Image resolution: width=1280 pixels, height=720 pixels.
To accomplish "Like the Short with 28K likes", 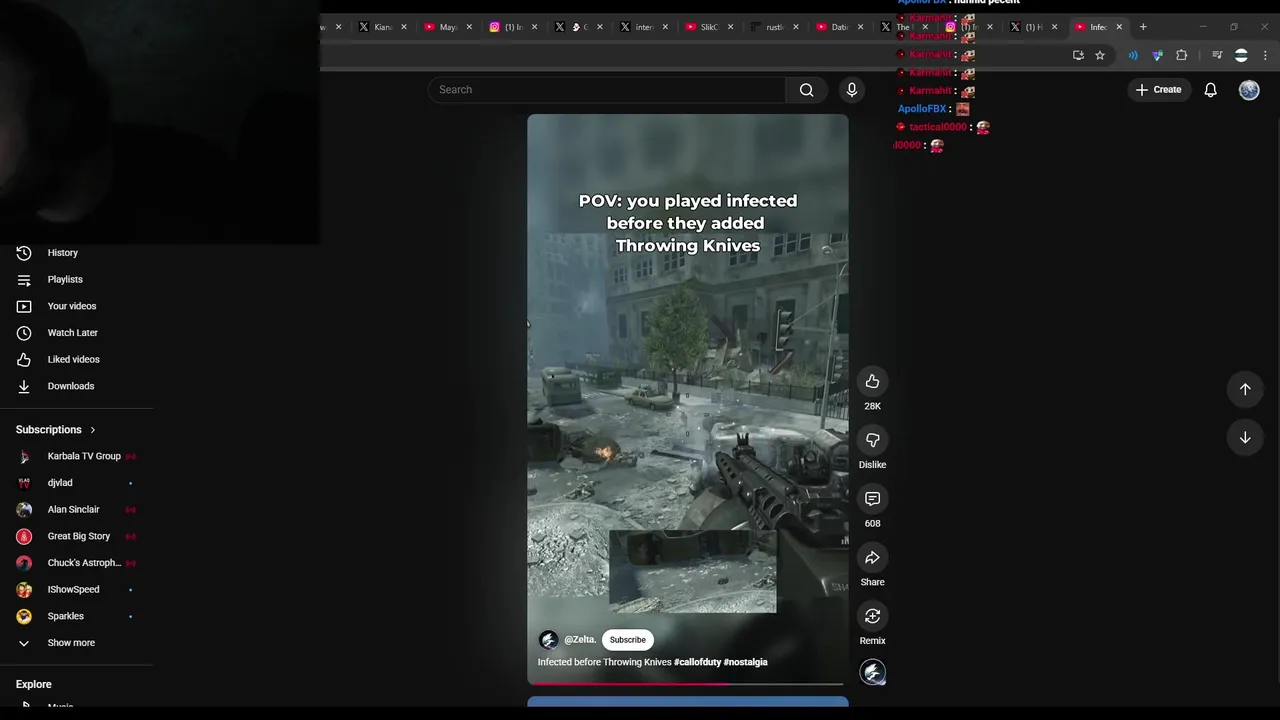I will (x=872, y=381).
